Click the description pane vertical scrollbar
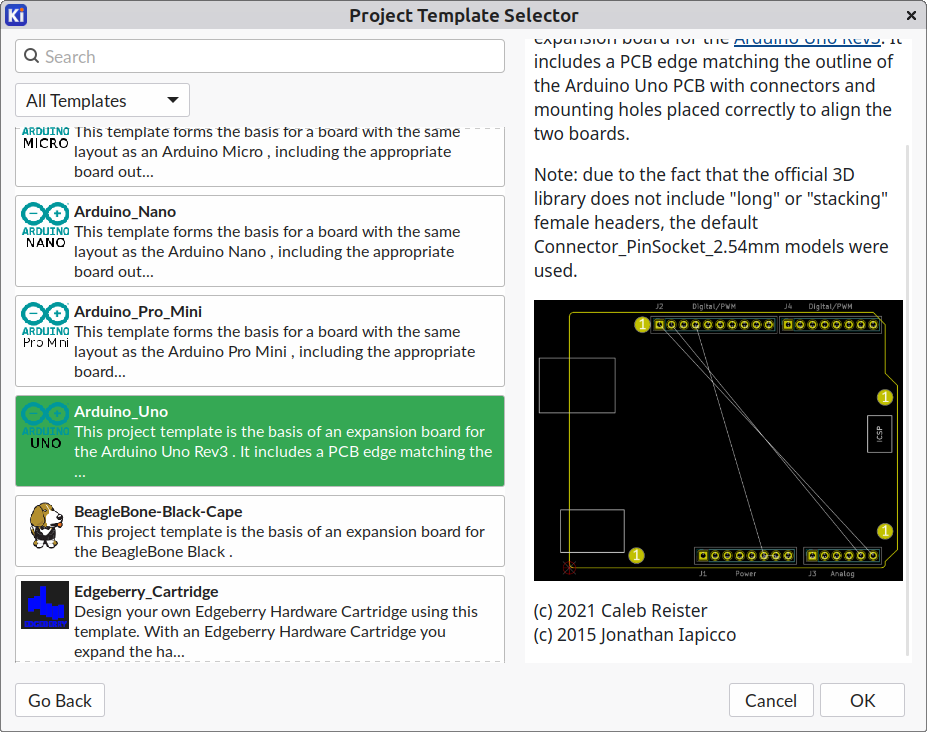Viewport: 927px width, 732px height. [x=907, y=400]
